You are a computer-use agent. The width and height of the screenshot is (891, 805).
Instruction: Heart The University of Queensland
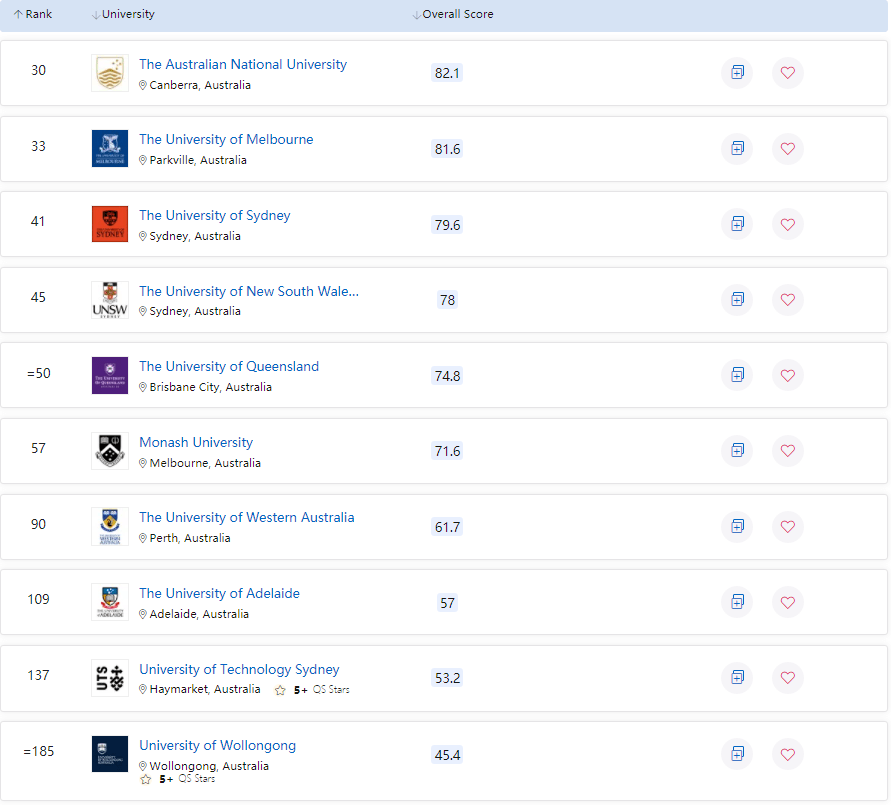(x=788, y=375)
